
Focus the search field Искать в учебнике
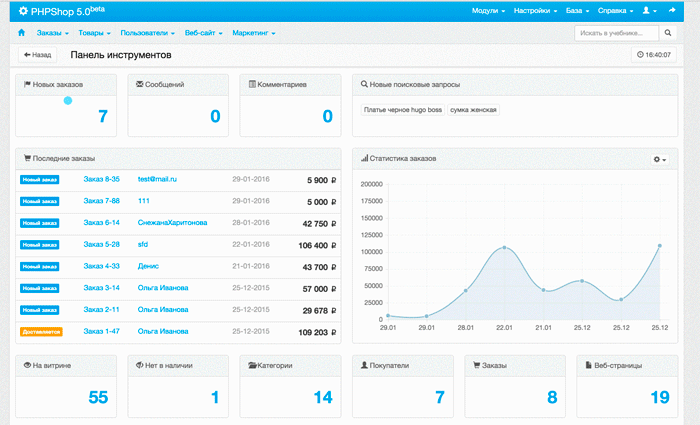(617, 33)
